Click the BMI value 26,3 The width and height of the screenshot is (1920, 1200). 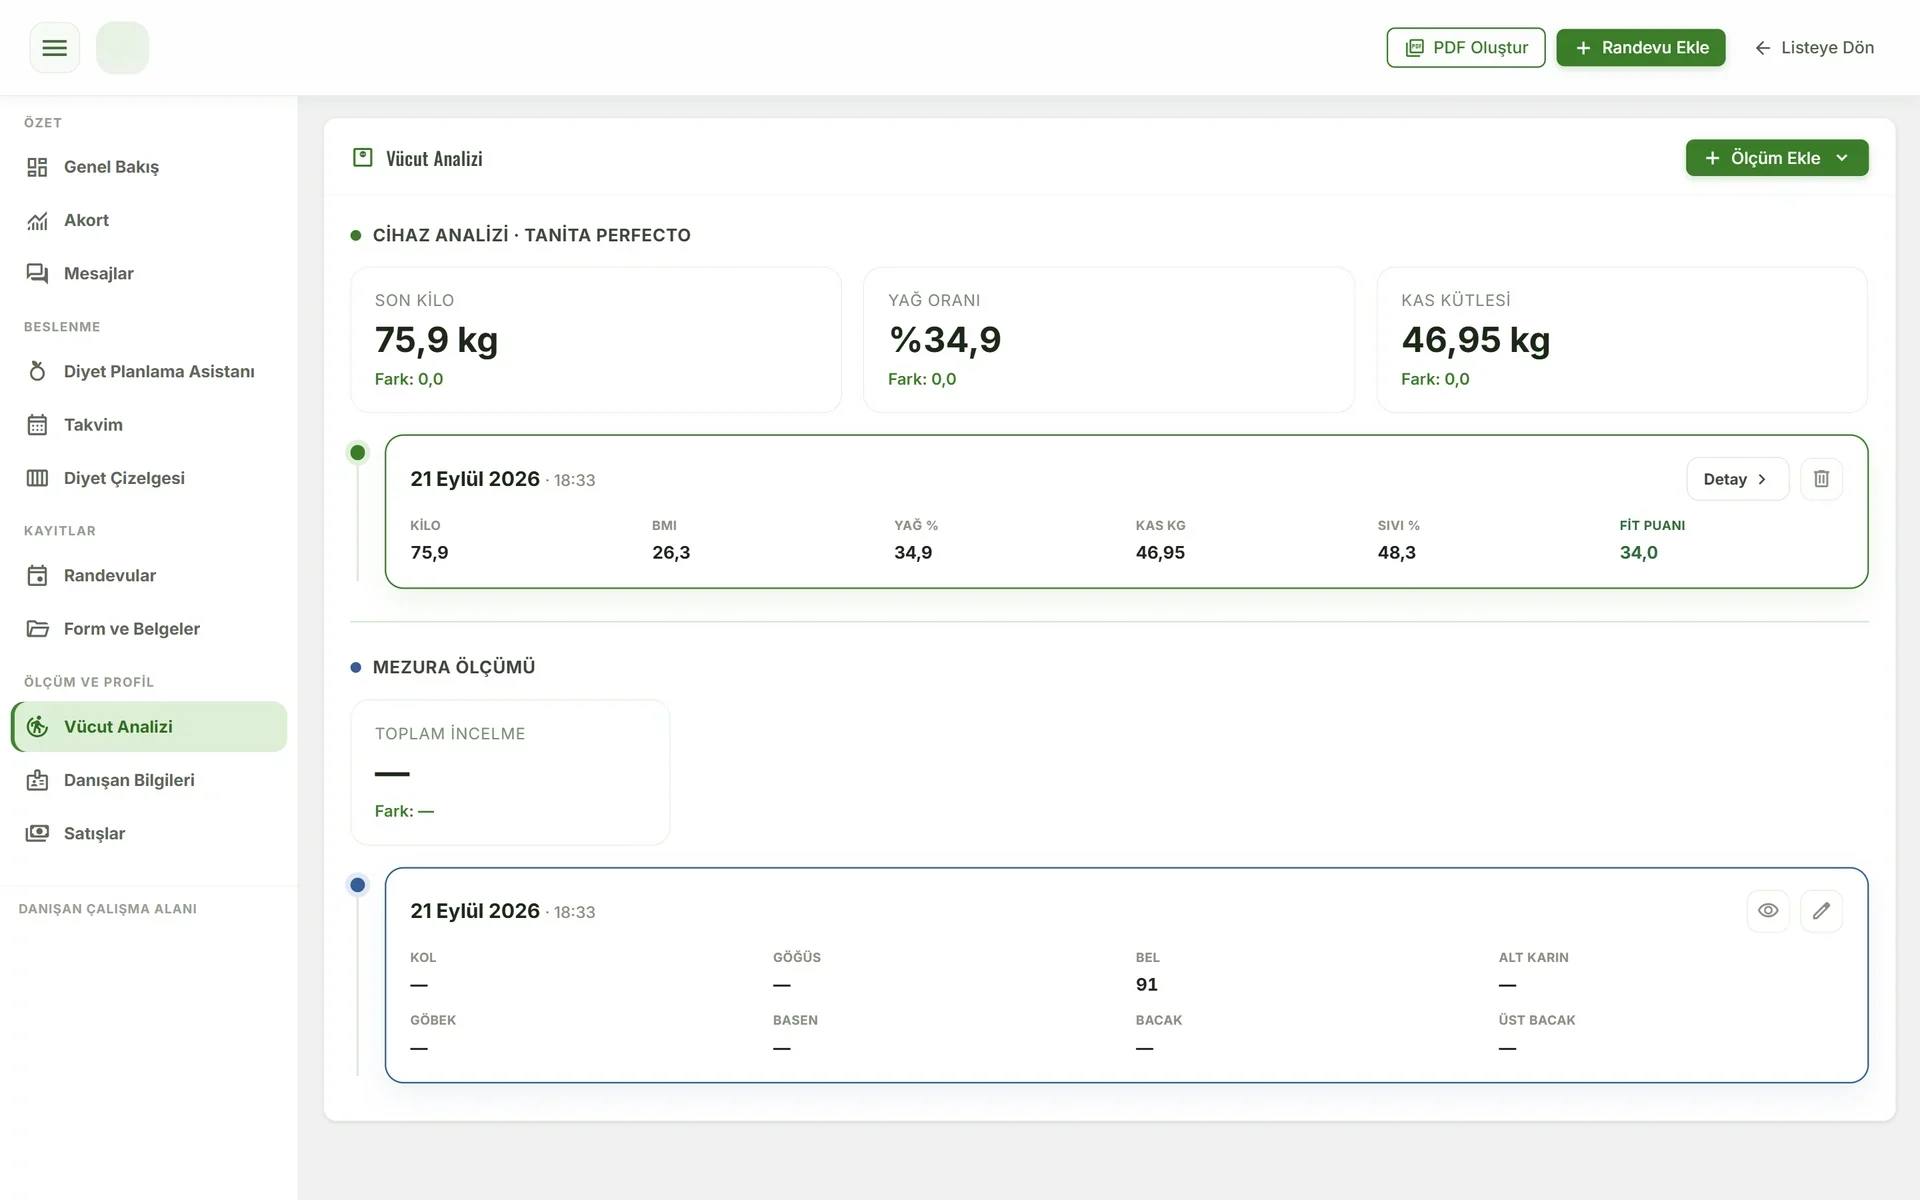tap(671, 553)
